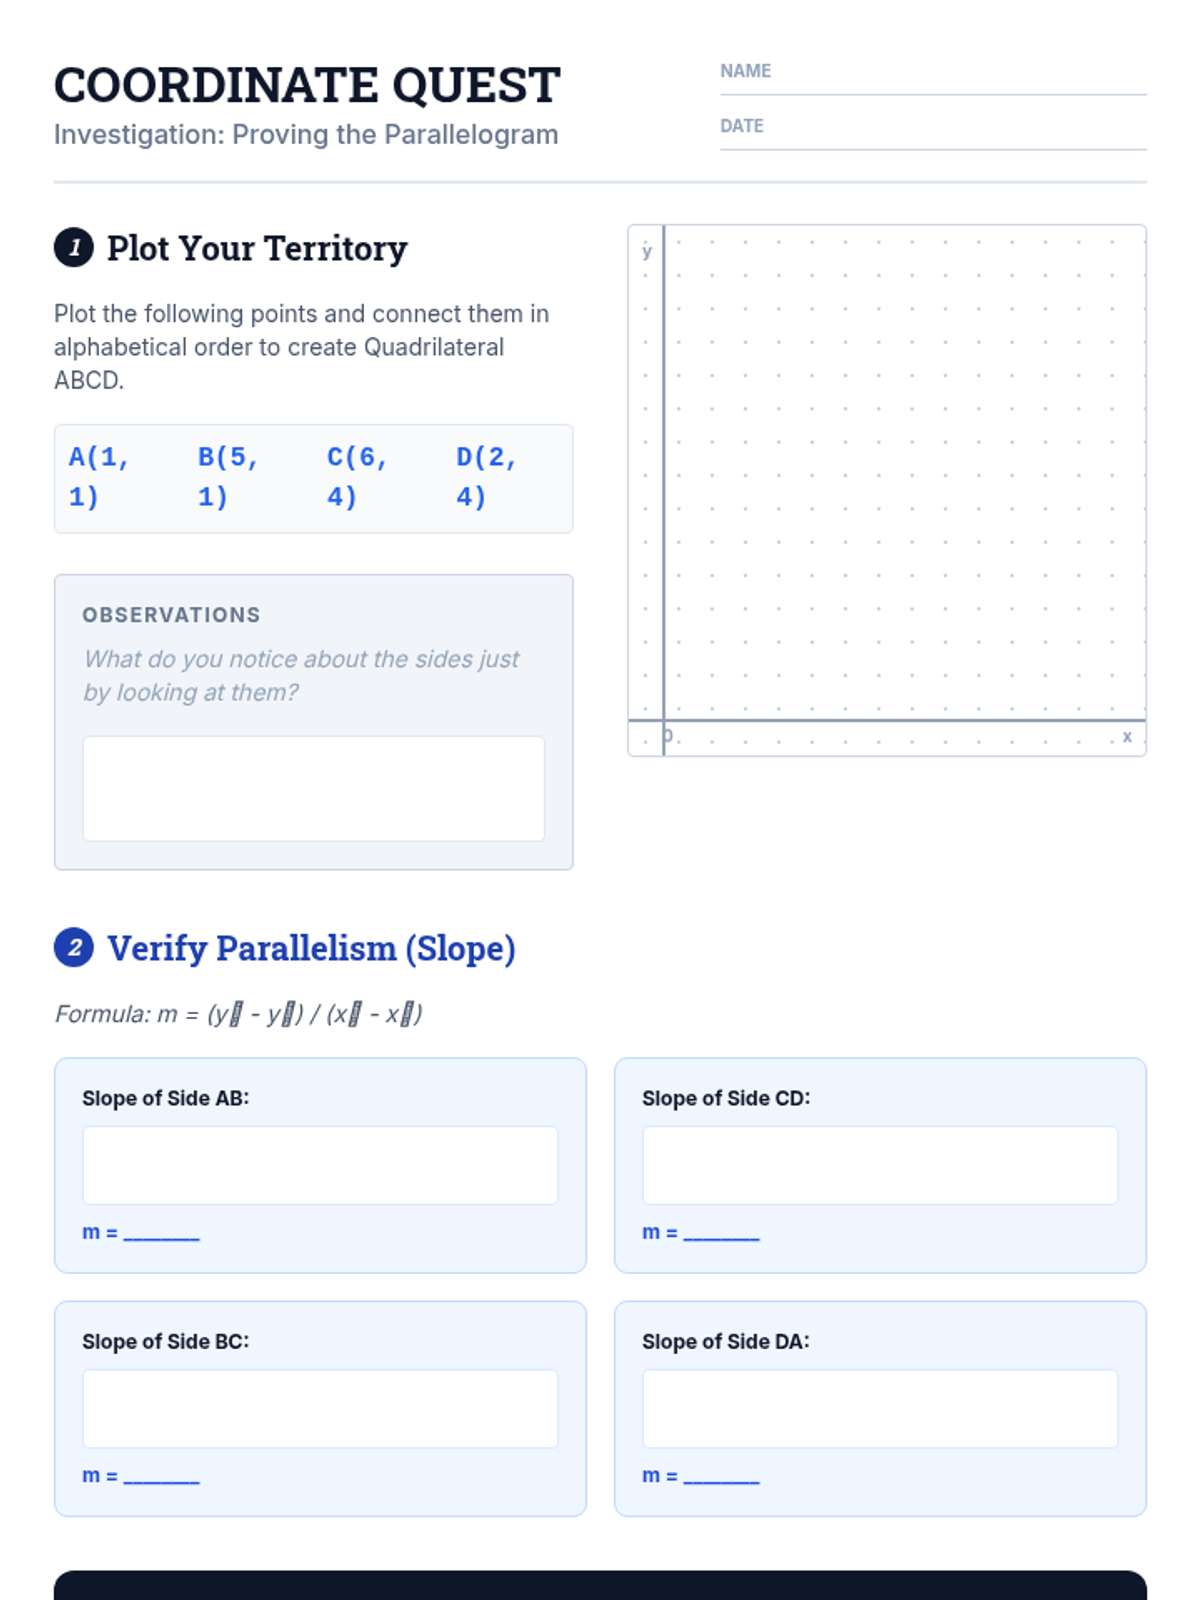Viewport: 1200px width, 1600px height.
Task: Click the Slope of Side DA work box
Action: pyautogui.click(x=880, y=1408)
